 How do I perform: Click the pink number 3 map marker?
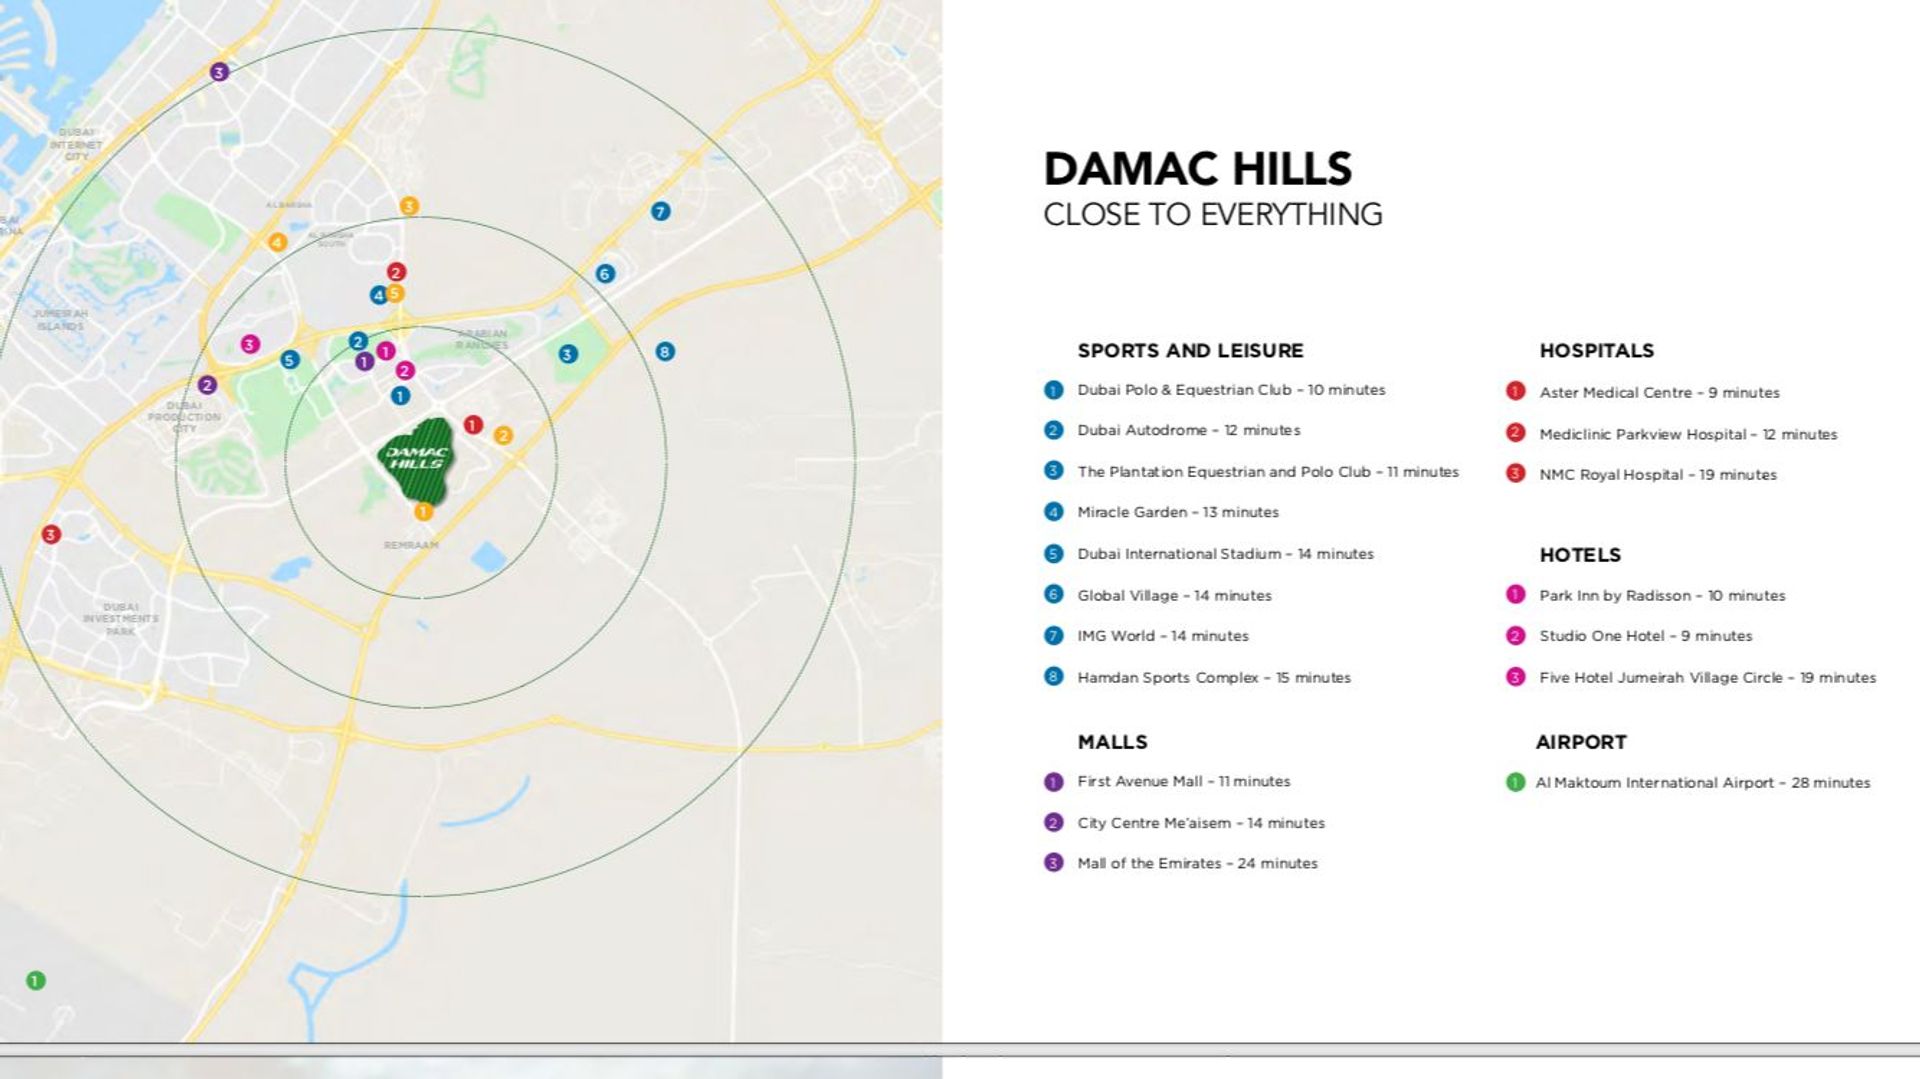pos(250,344)
